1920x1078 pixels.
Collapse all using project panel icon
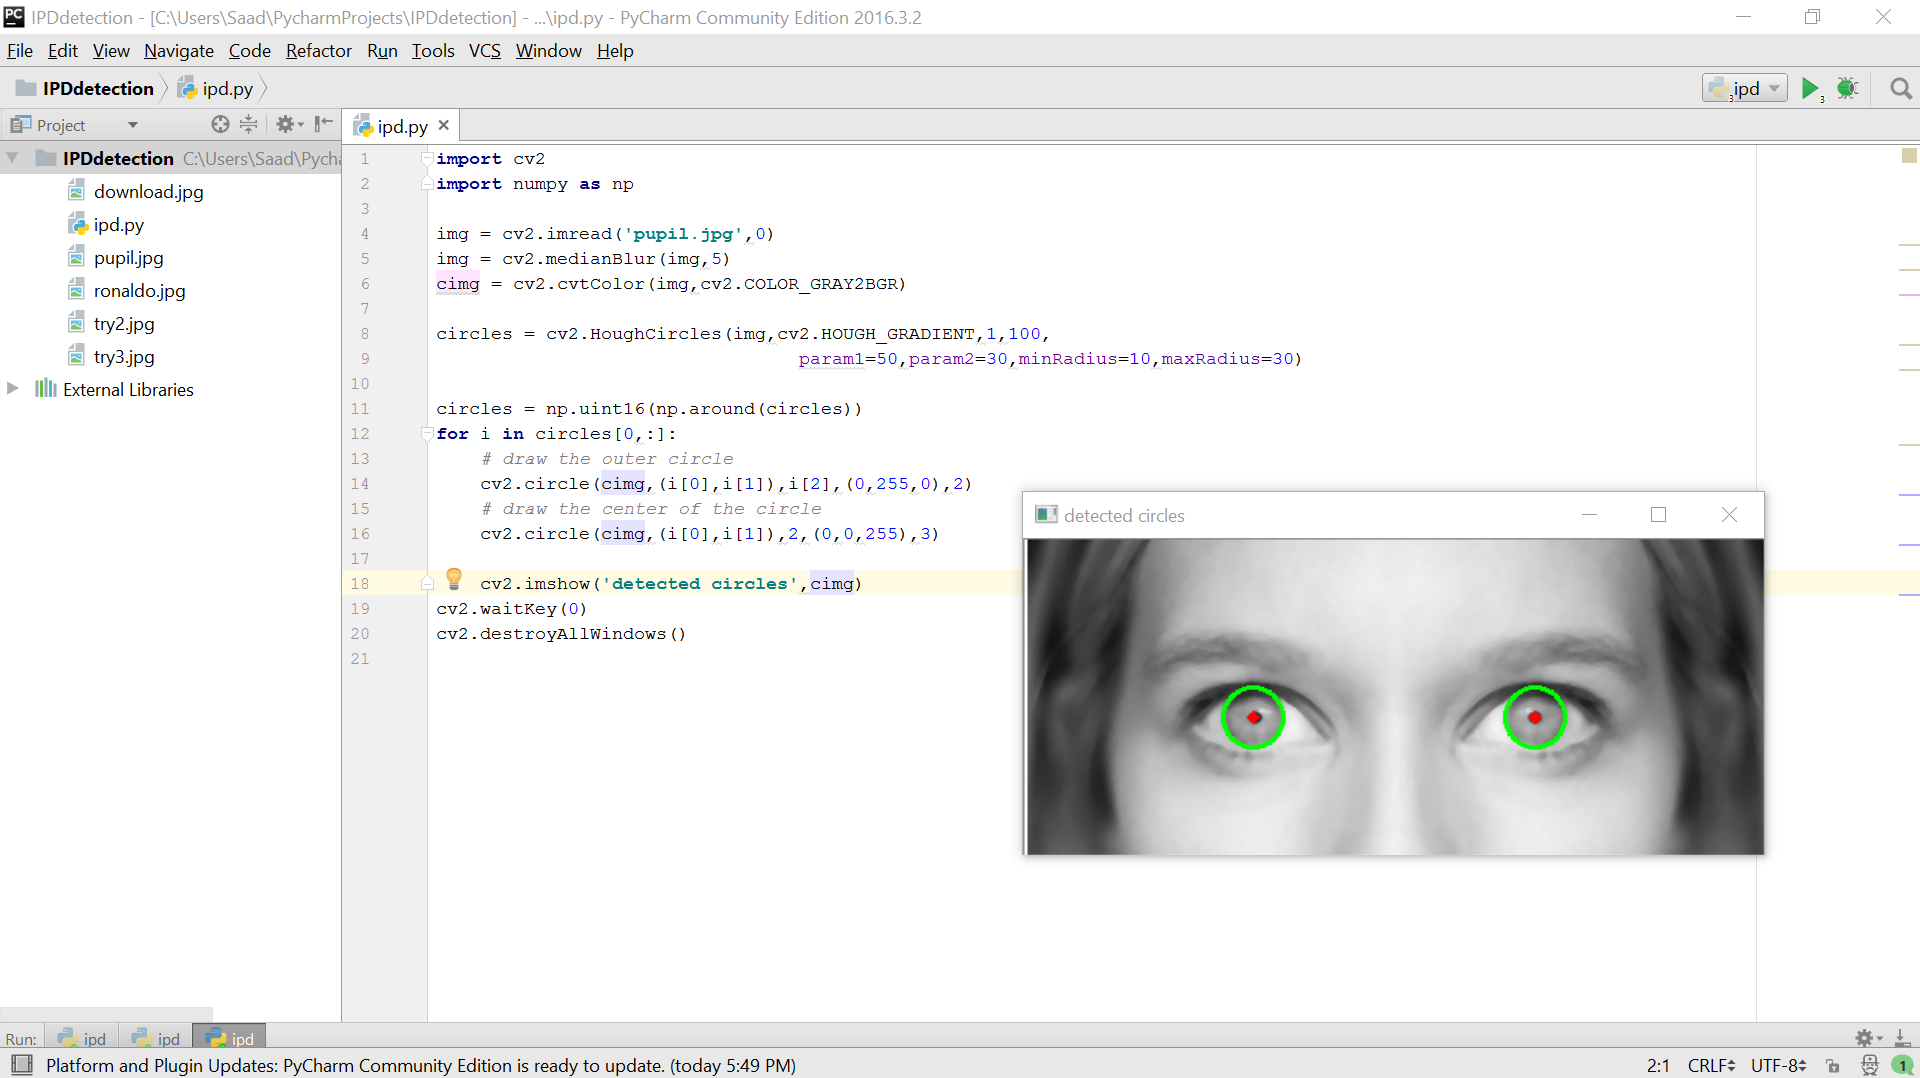coord(249,124)
